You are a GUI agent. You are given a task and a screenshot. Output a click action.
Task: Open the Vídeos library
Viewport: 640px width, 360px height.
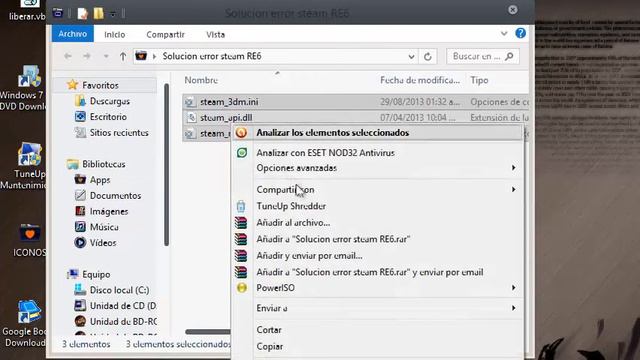point(103,243)
